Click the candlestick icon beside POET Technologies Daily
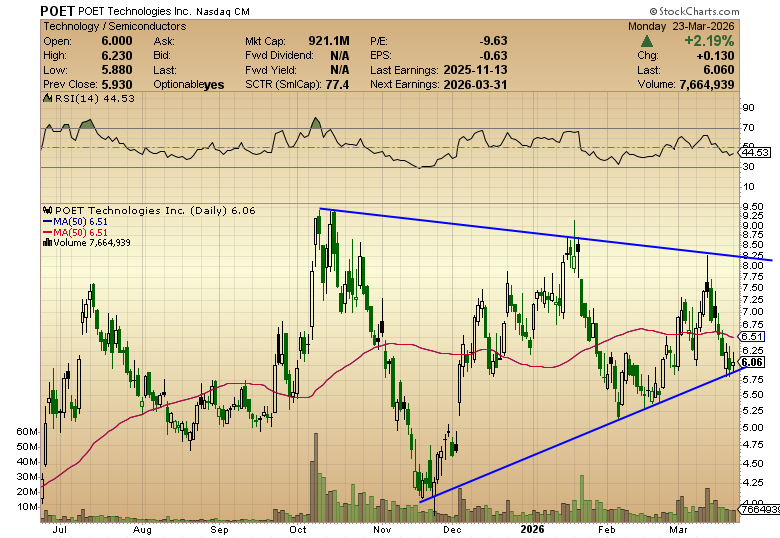The height and width of the screenshot is (538, 780). pos(48,210)
